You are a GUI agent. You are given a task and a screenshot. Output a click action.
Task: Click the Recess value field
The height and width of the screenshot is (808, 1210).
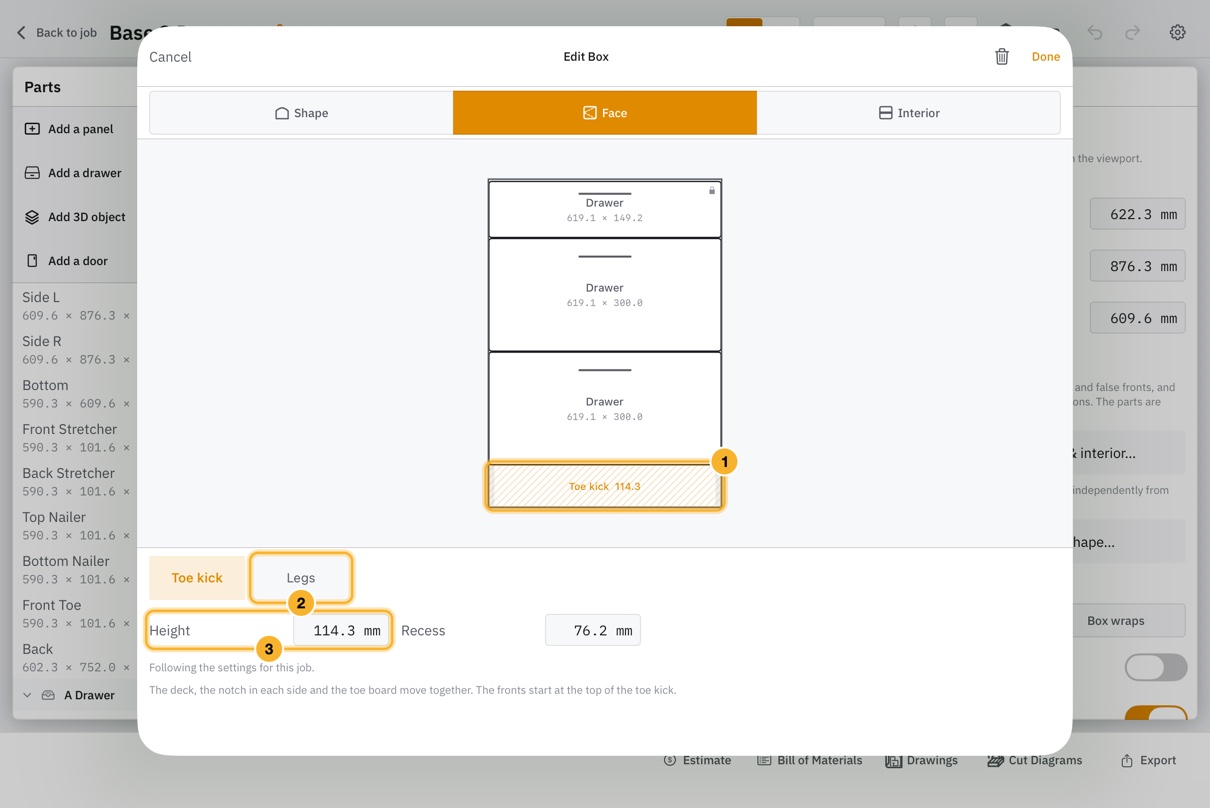click(593, 630)
